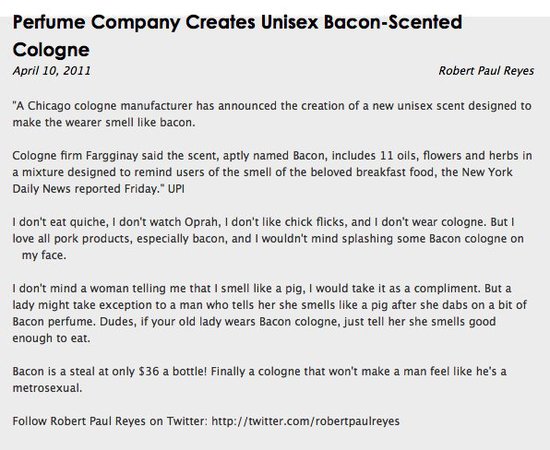Click the article headline about Bacon-Scented Cologne

click(237, 36)
